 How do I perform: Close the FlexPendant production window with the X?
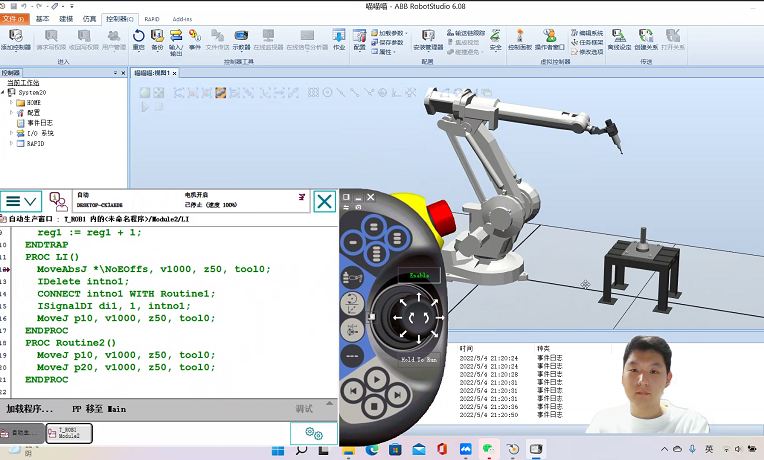[325, 201]
